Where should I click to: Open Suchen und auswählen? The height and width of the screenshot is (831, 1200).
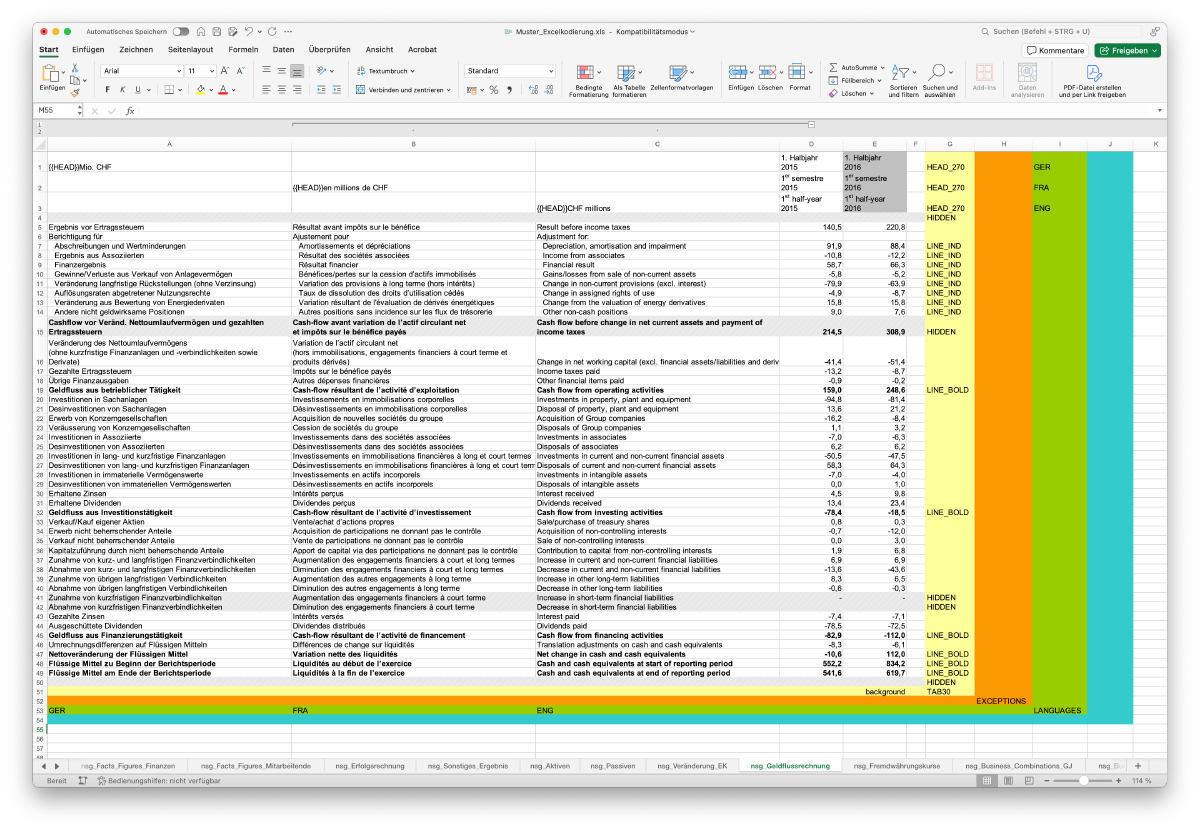939,79
